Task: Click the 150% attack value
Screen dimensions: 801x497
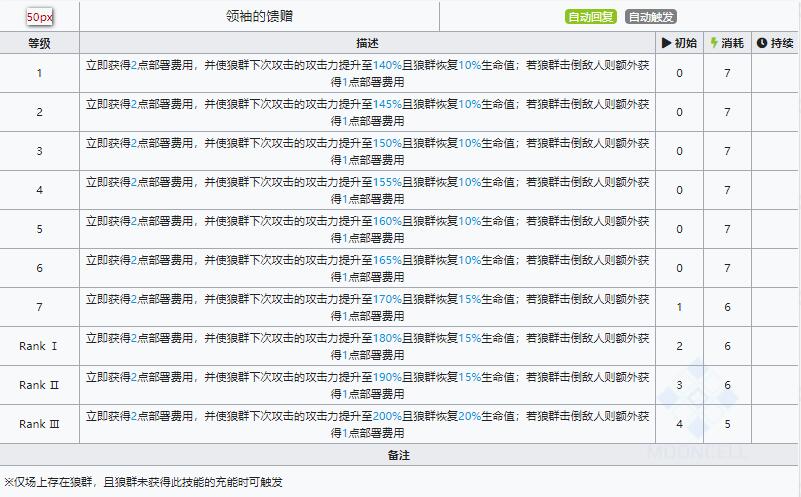Action: (387, 143)
